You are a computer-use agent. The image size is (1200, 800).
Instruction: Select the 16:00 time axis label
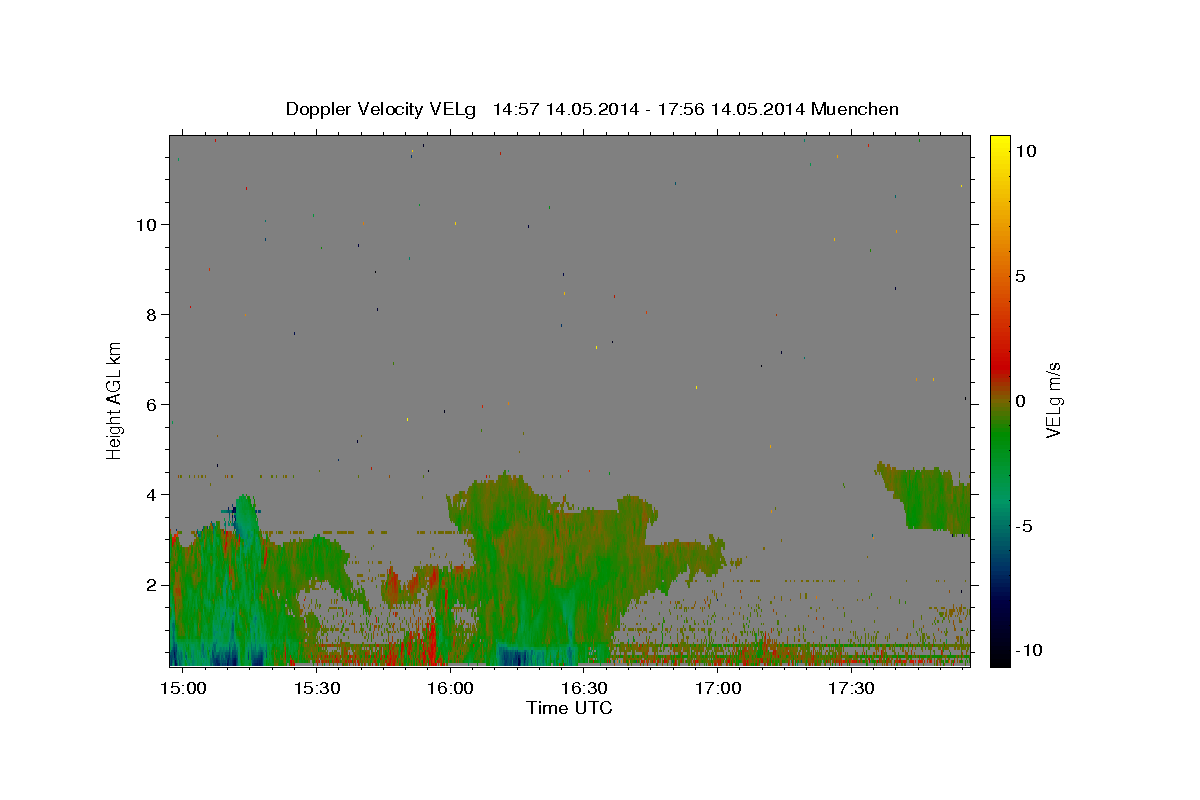coord(450,689)
